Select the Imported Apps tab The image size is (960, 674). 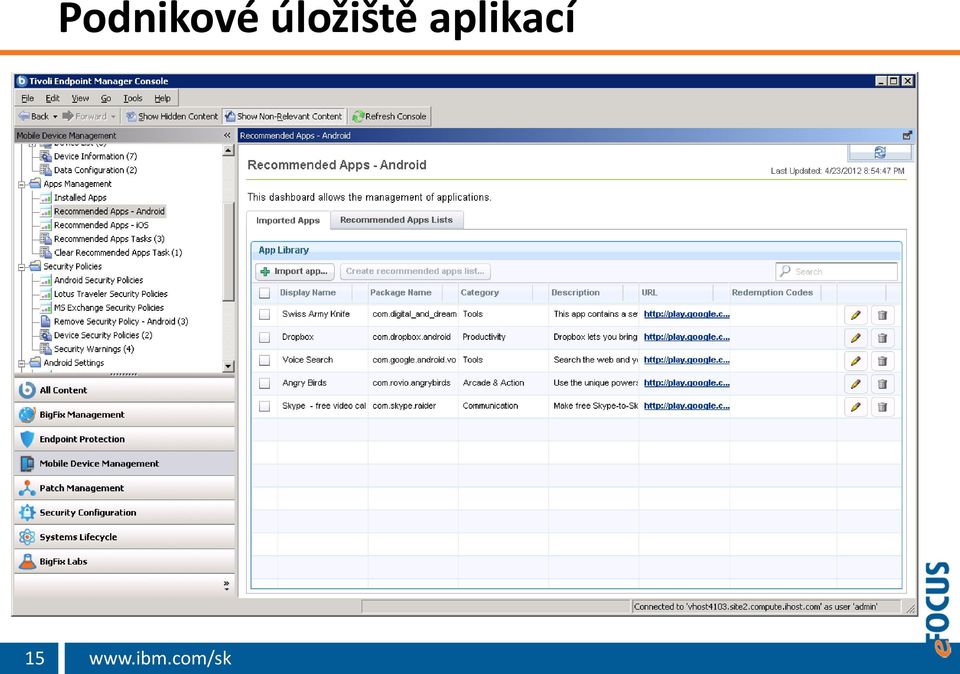pyautogui.click(x=288, y=220)
